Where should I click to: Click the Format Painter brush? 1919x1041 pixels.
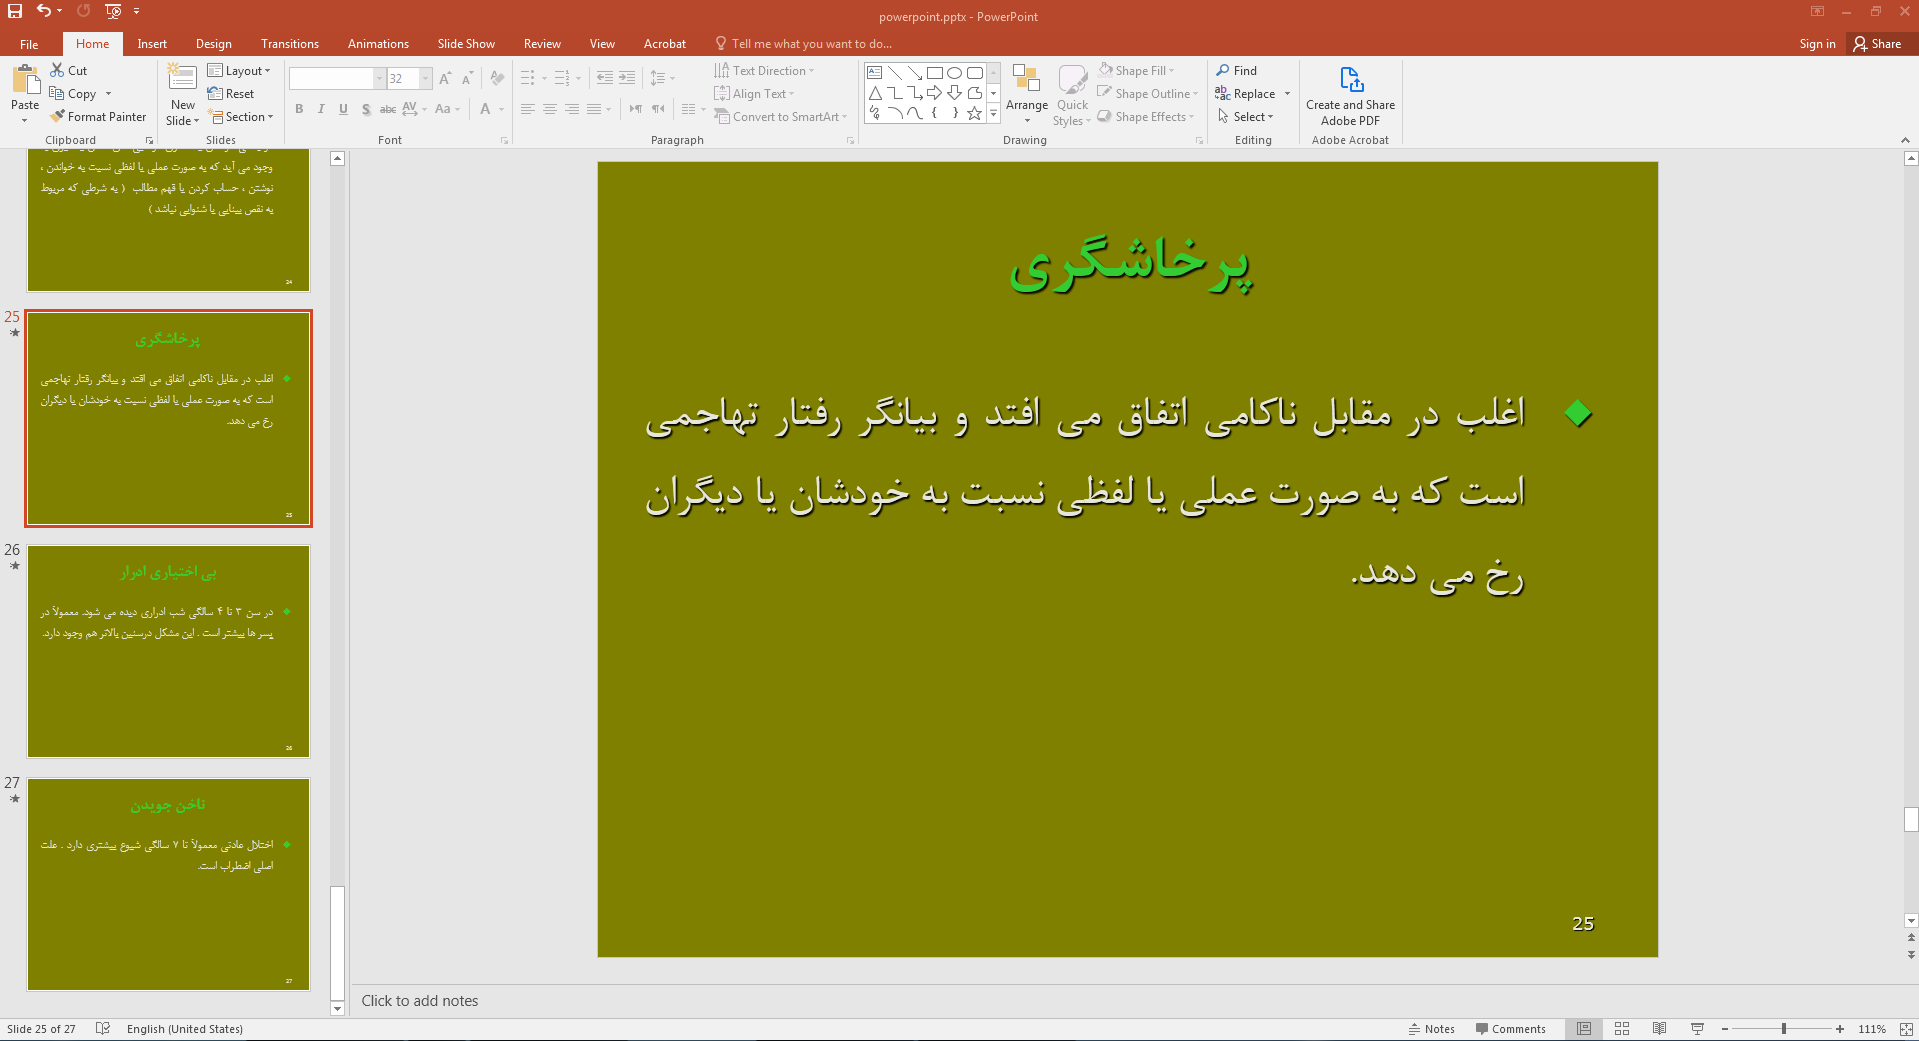click(98, 117)
